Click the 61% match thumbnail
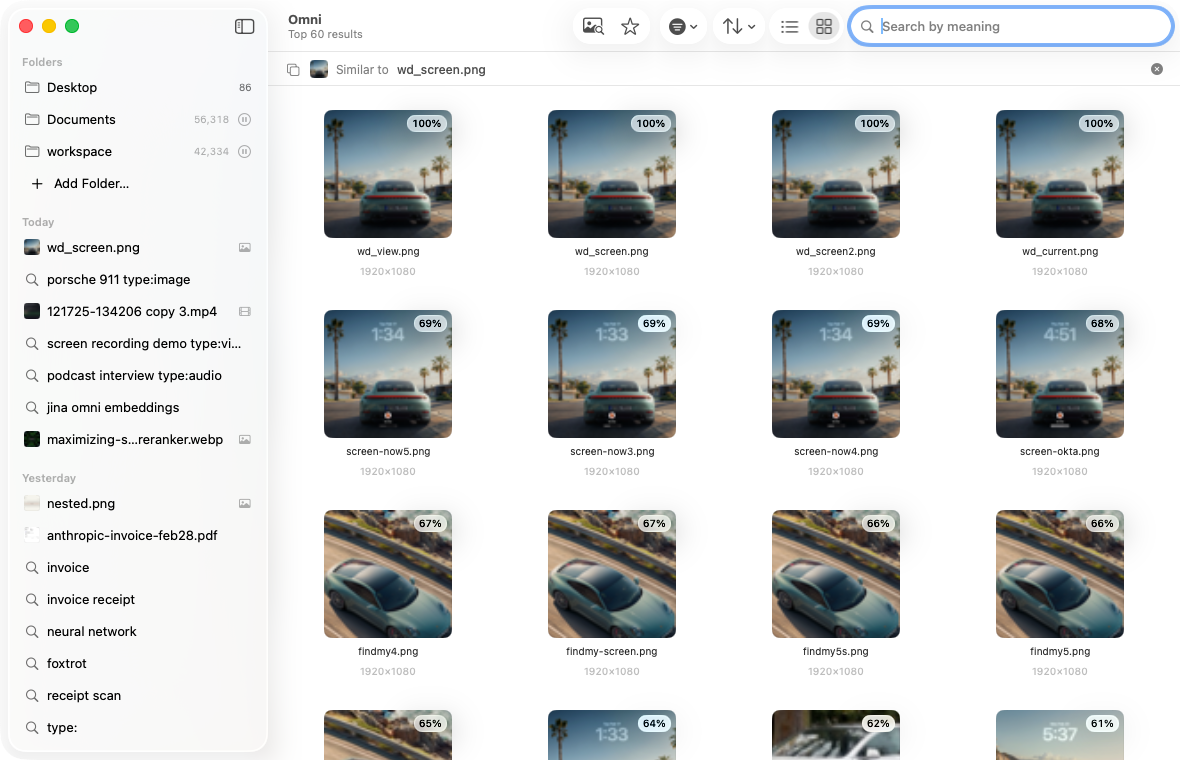Image resolution: width=1180 pixels, height=760 pixels. click(x=1060, y=735)
